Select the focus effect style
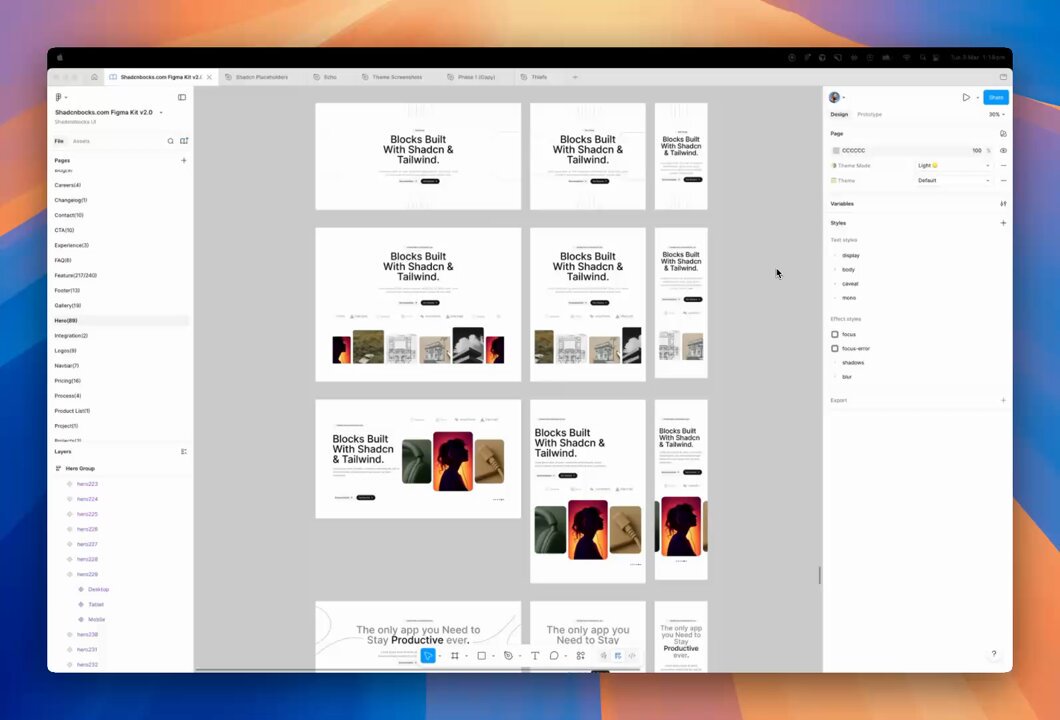Screen dimensions: 1060x720 [849, 335]
